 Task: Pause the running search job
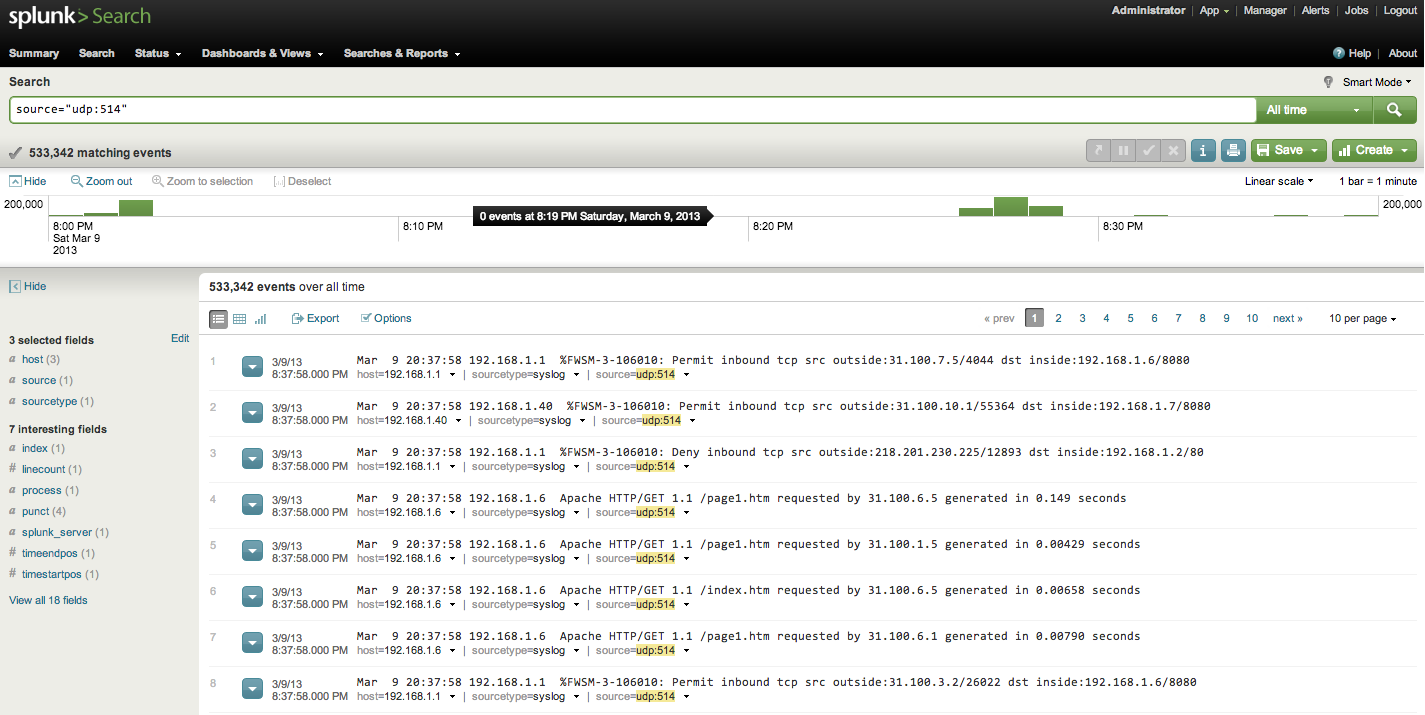point(1122,150)
